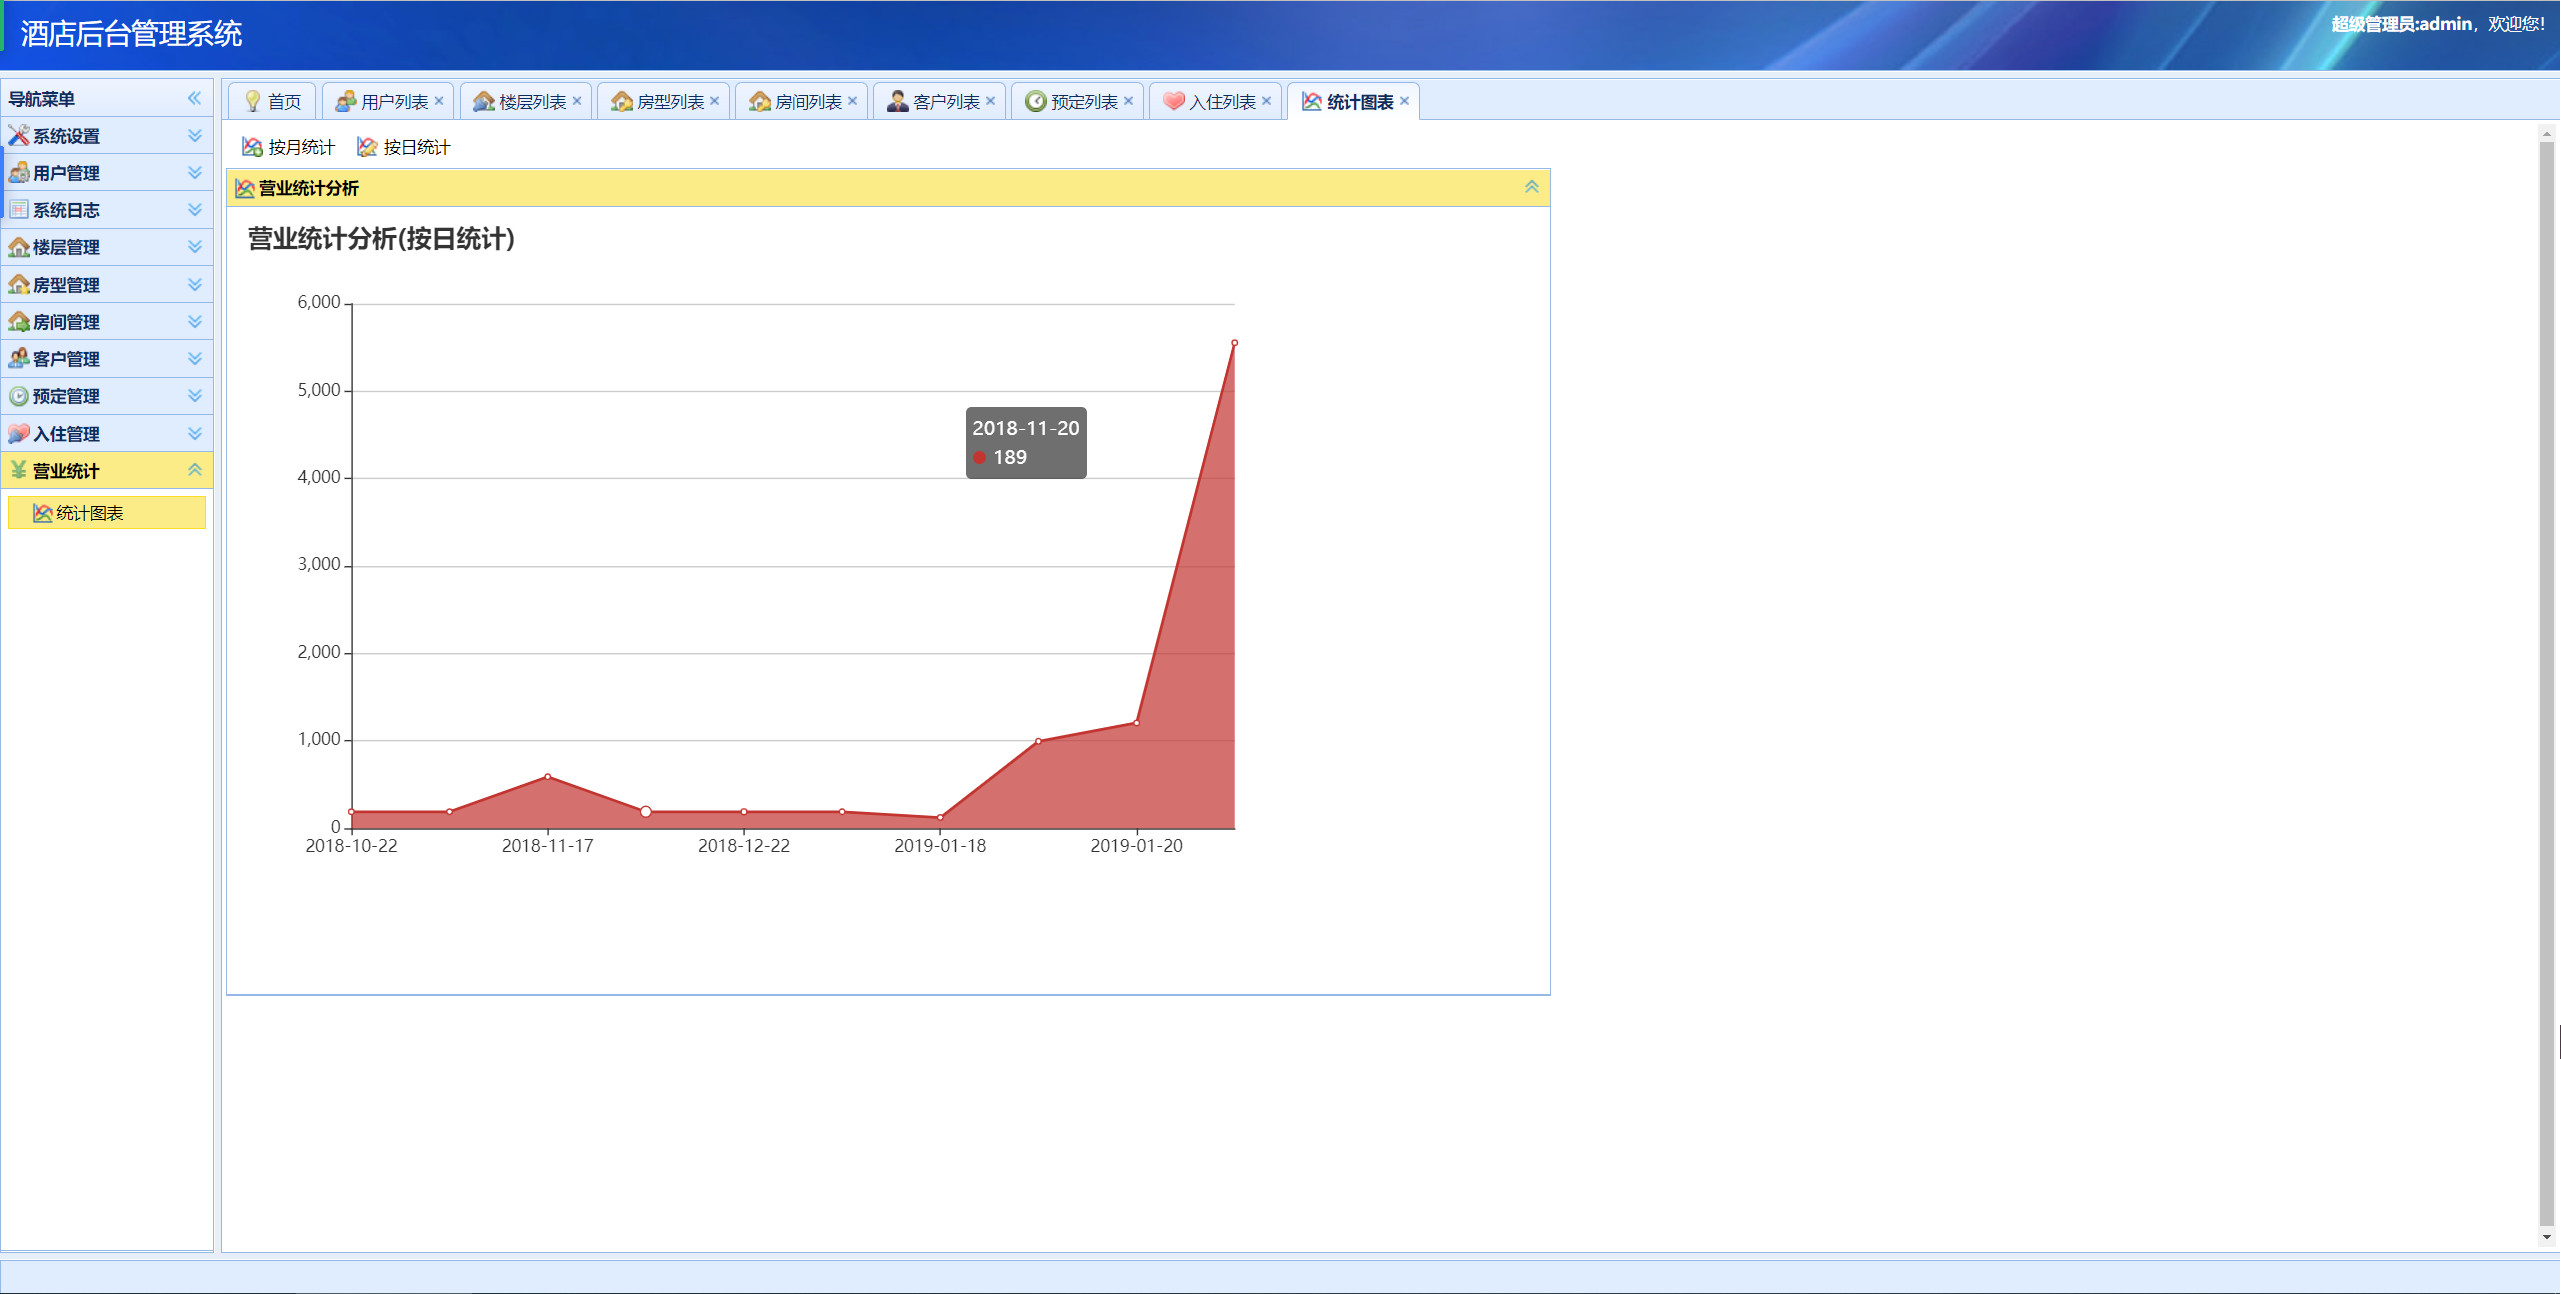The width and height of the screenshot is (2561, 1294).
Task: Click the scrollbar down arrow at bottom right
Action: 2547,1238
